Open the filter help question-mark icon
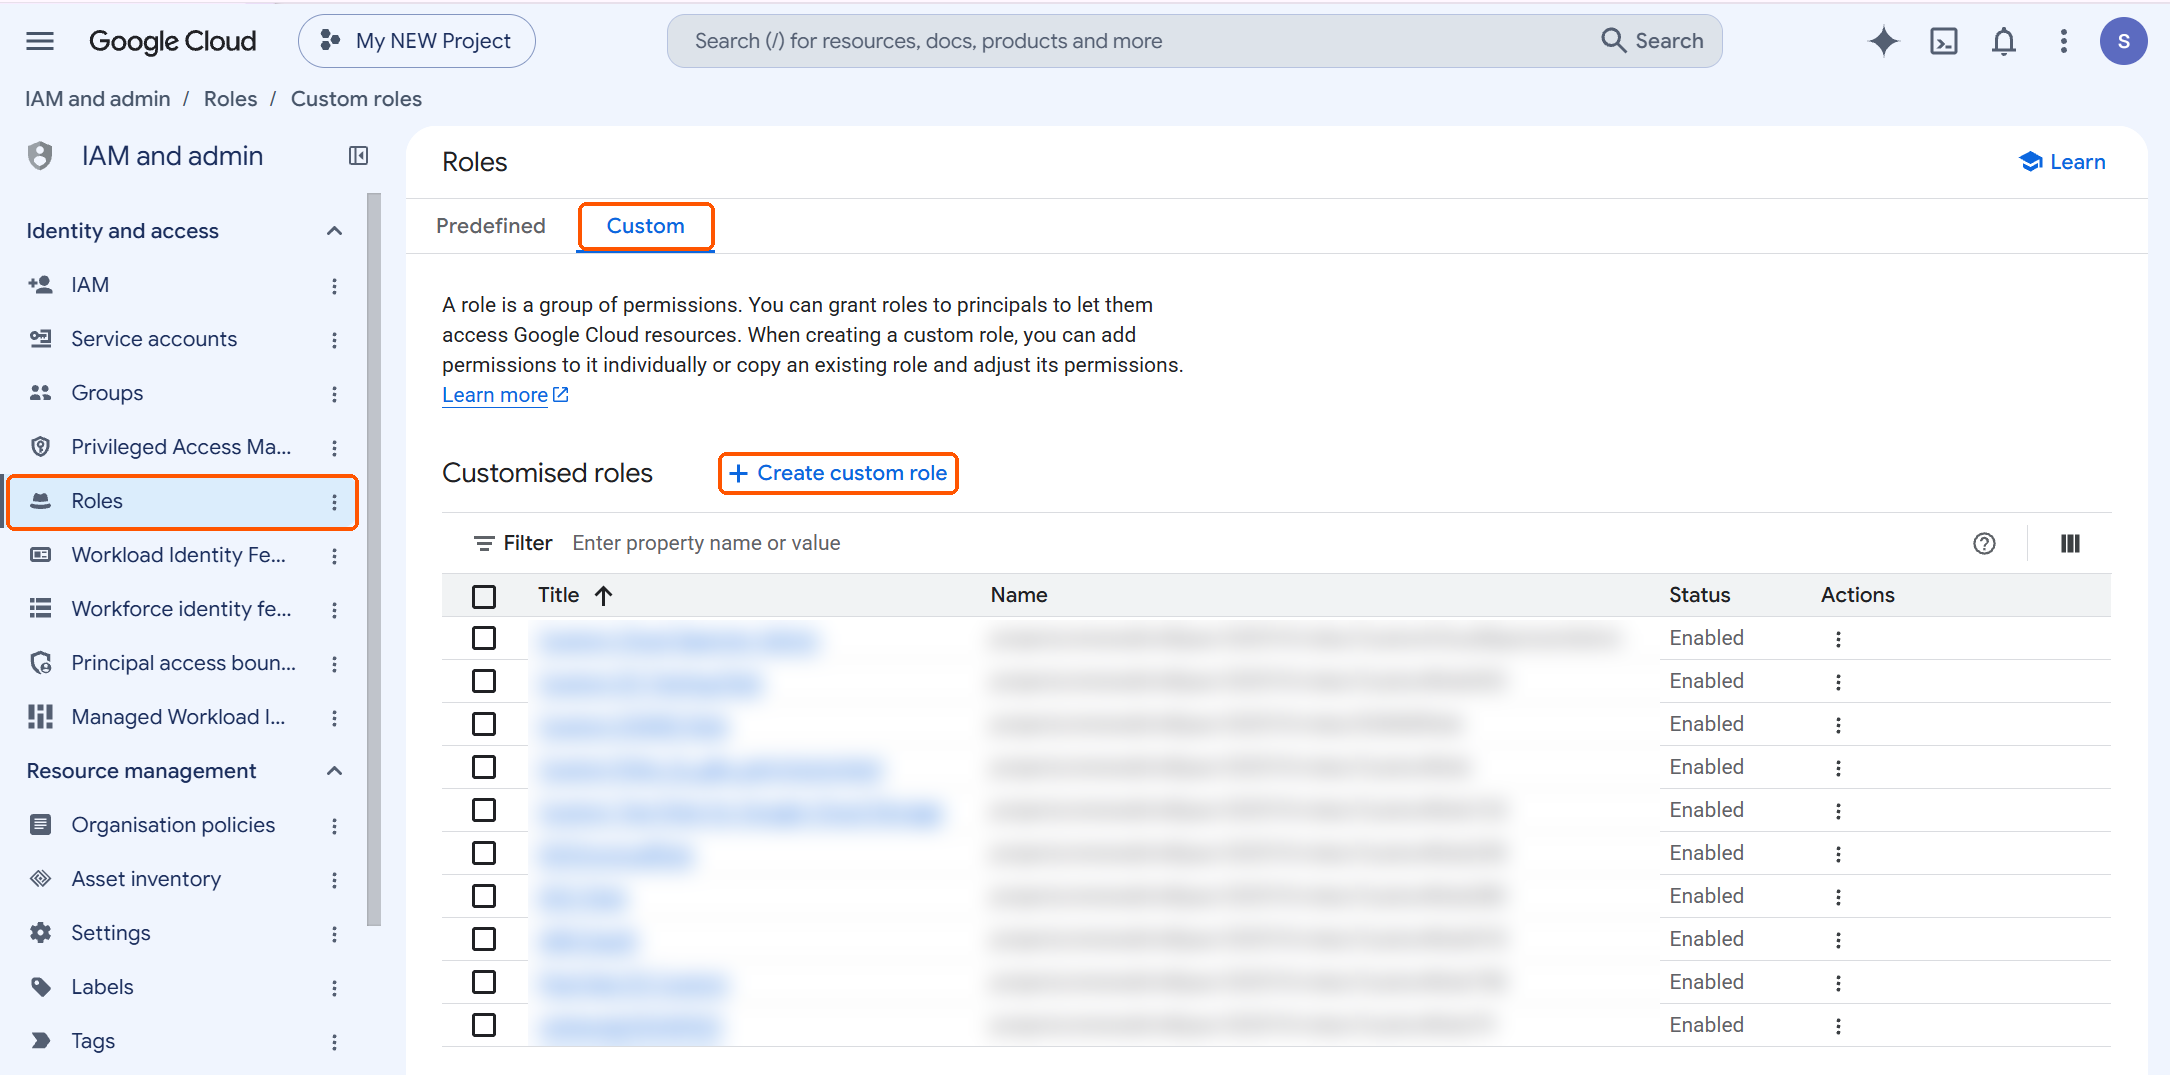This screenshot has width=2170, height=1075. click(x=1984, y=543)
